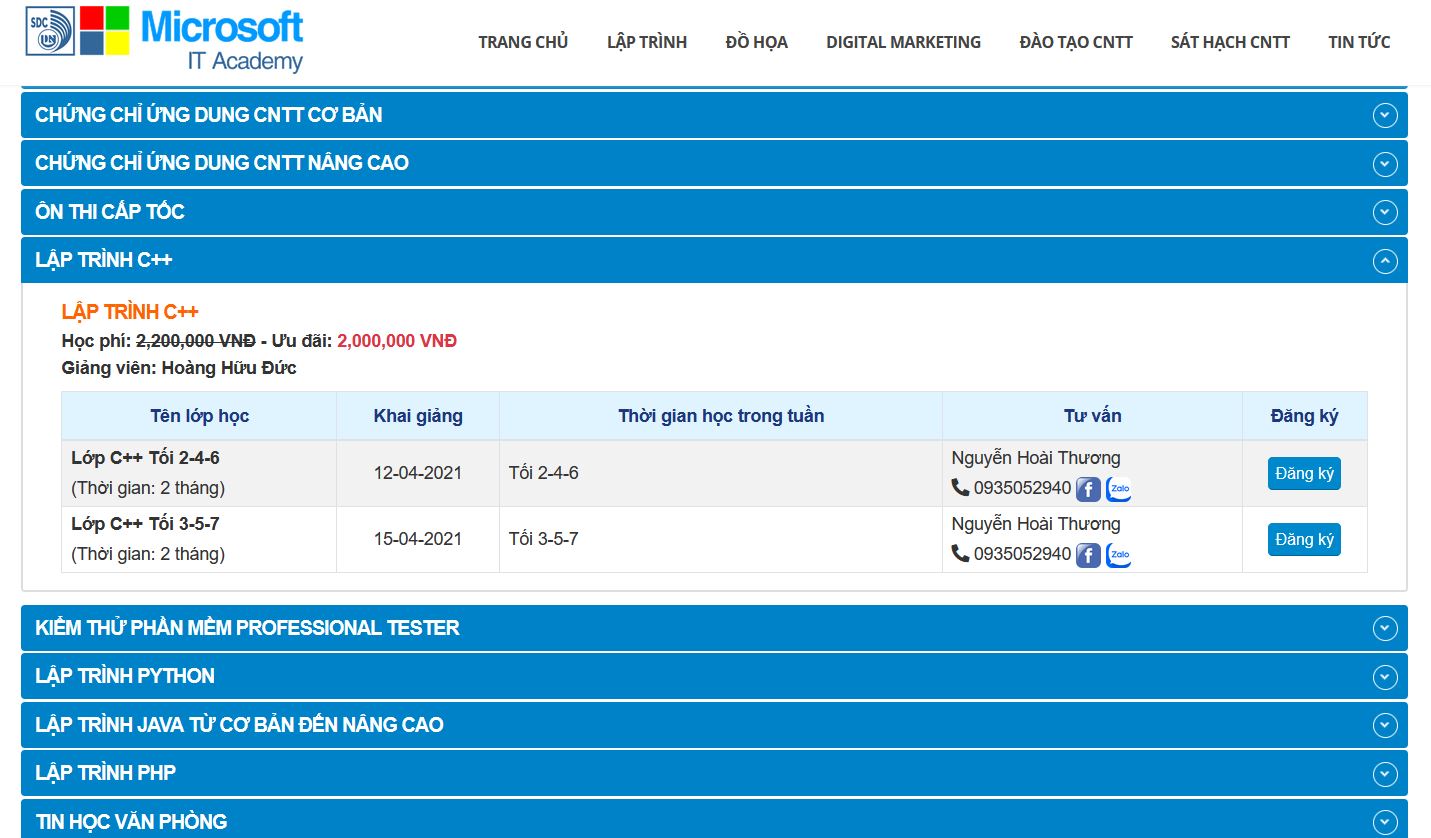Open Zalo chat in Lớp C++ Tối 3-5-7 row
The image size is (1431, 838).
coord(1119,555)
